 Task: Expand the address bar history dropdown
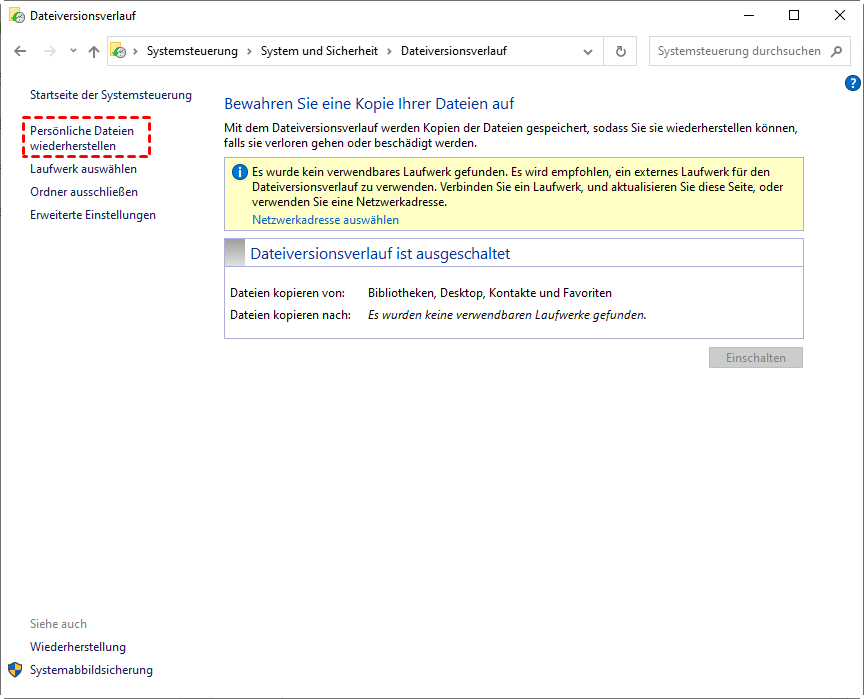[x=588, y=51]
